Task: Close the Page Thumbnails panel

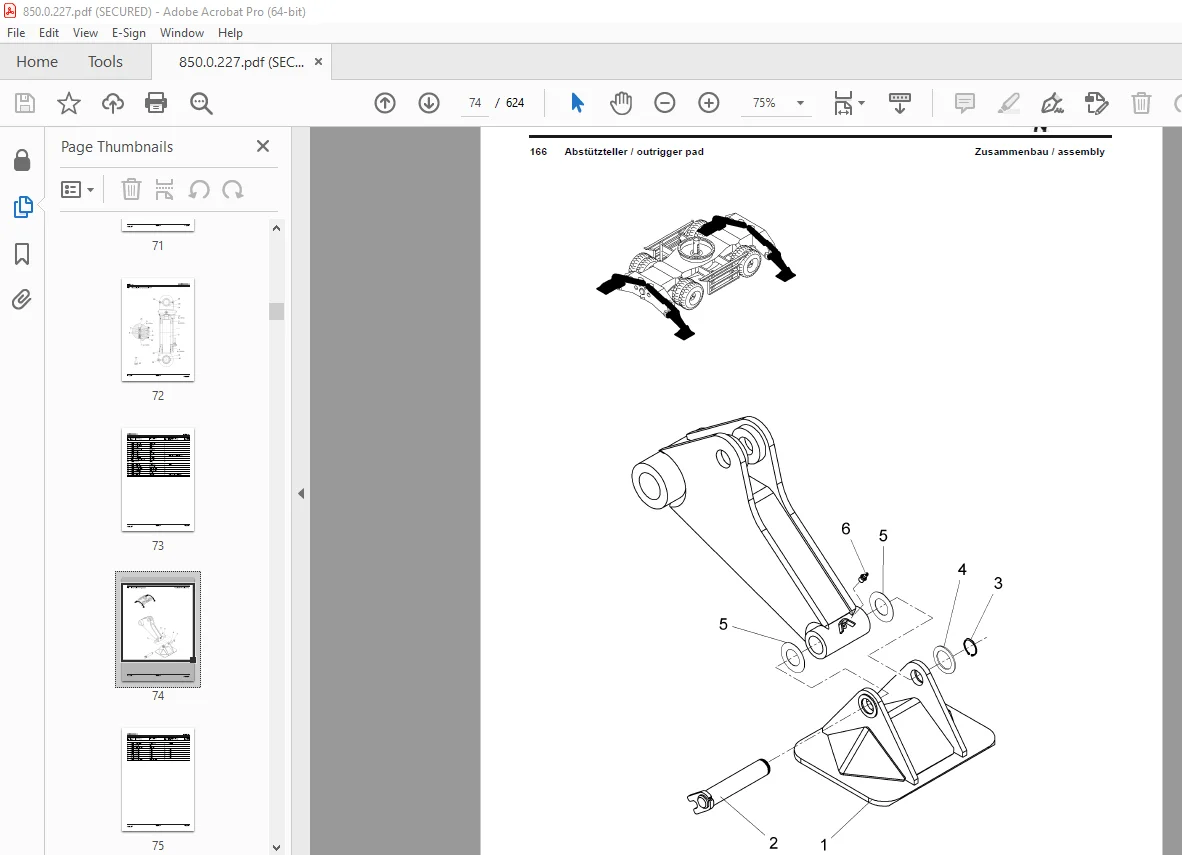Action: coord(263,146)
